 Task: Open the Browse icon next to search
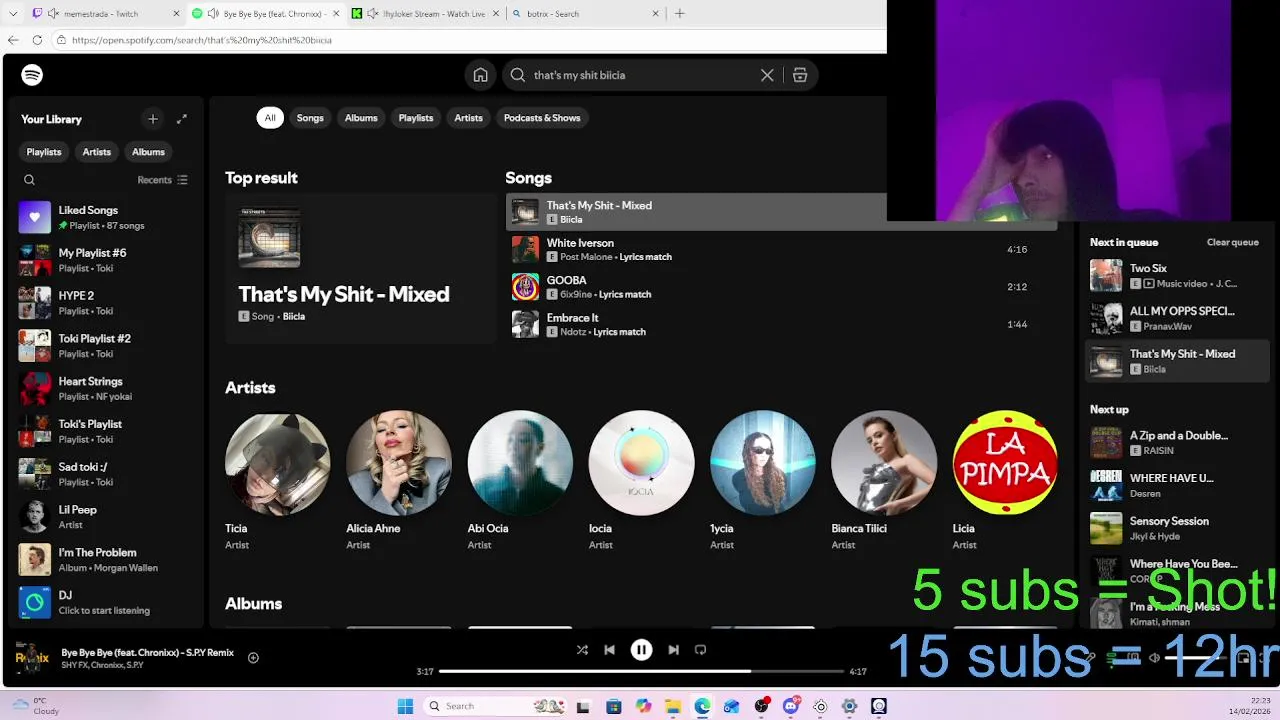coord(800,75)
